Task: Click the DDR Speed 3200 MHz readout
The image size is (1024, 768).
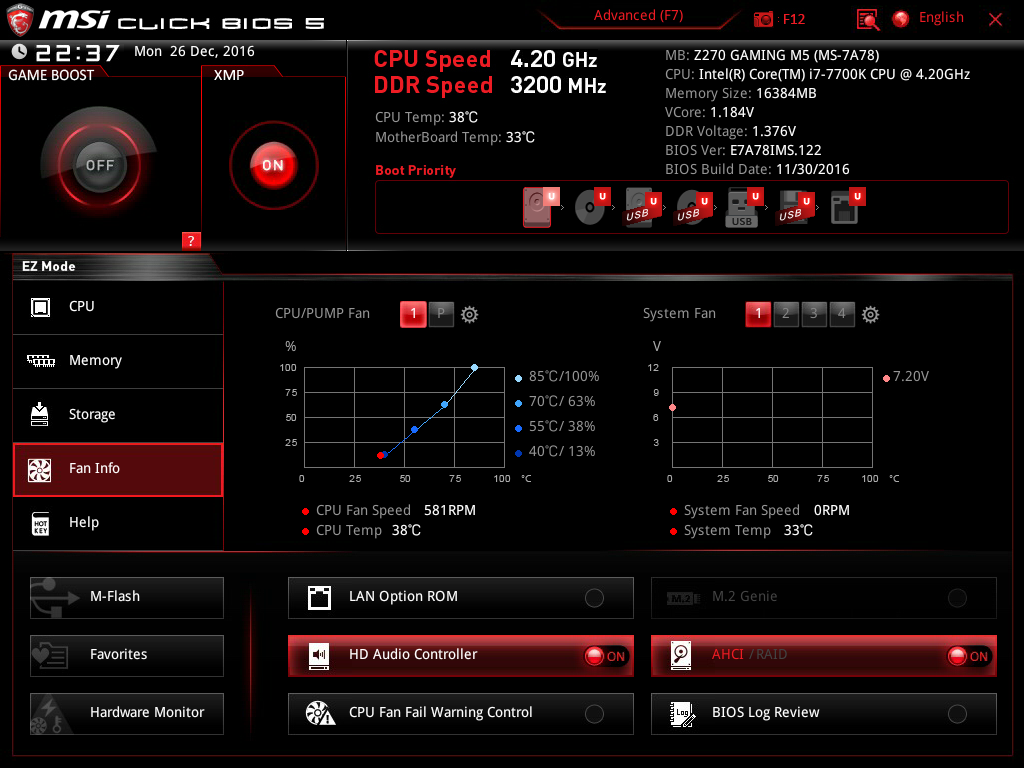Action: pyautogui.click(x=490, y=86)
